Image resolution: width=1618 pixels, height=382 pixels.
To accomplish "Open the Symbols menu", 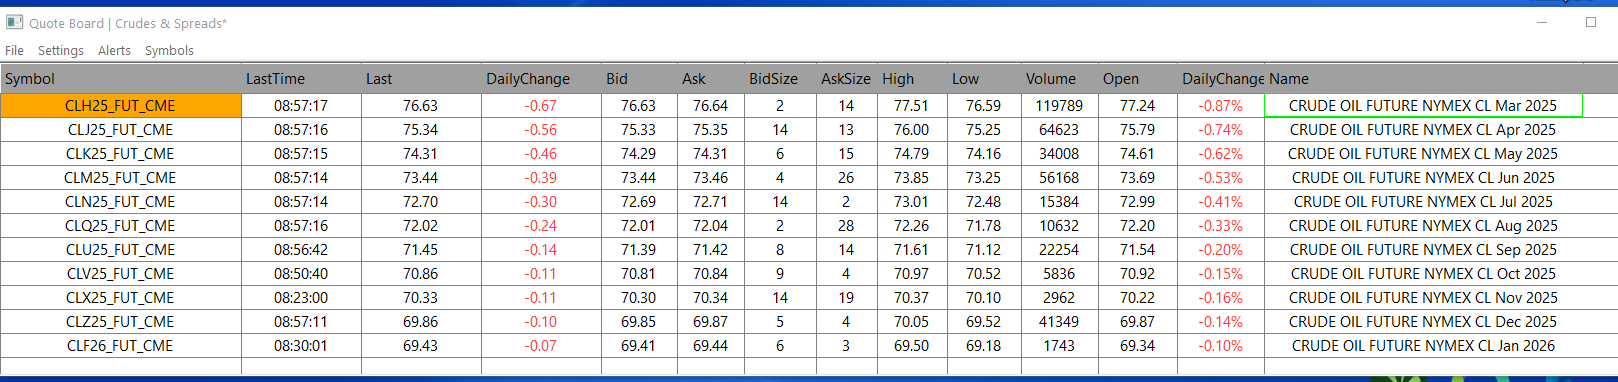I will coord(169,50).
